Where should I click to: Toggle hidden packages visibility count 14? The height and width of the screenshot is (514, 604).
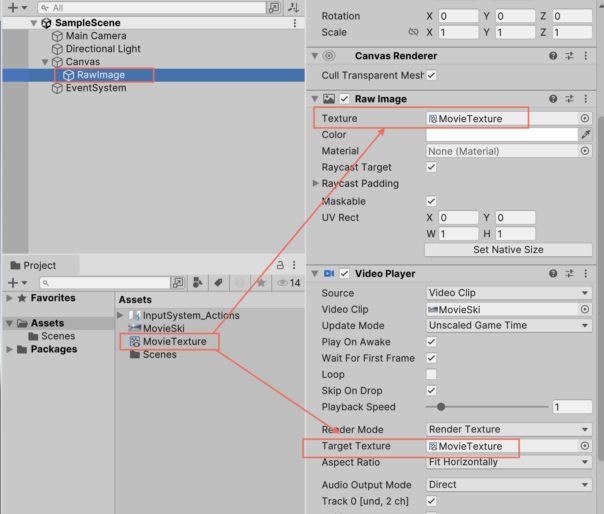tap(289, 283)
